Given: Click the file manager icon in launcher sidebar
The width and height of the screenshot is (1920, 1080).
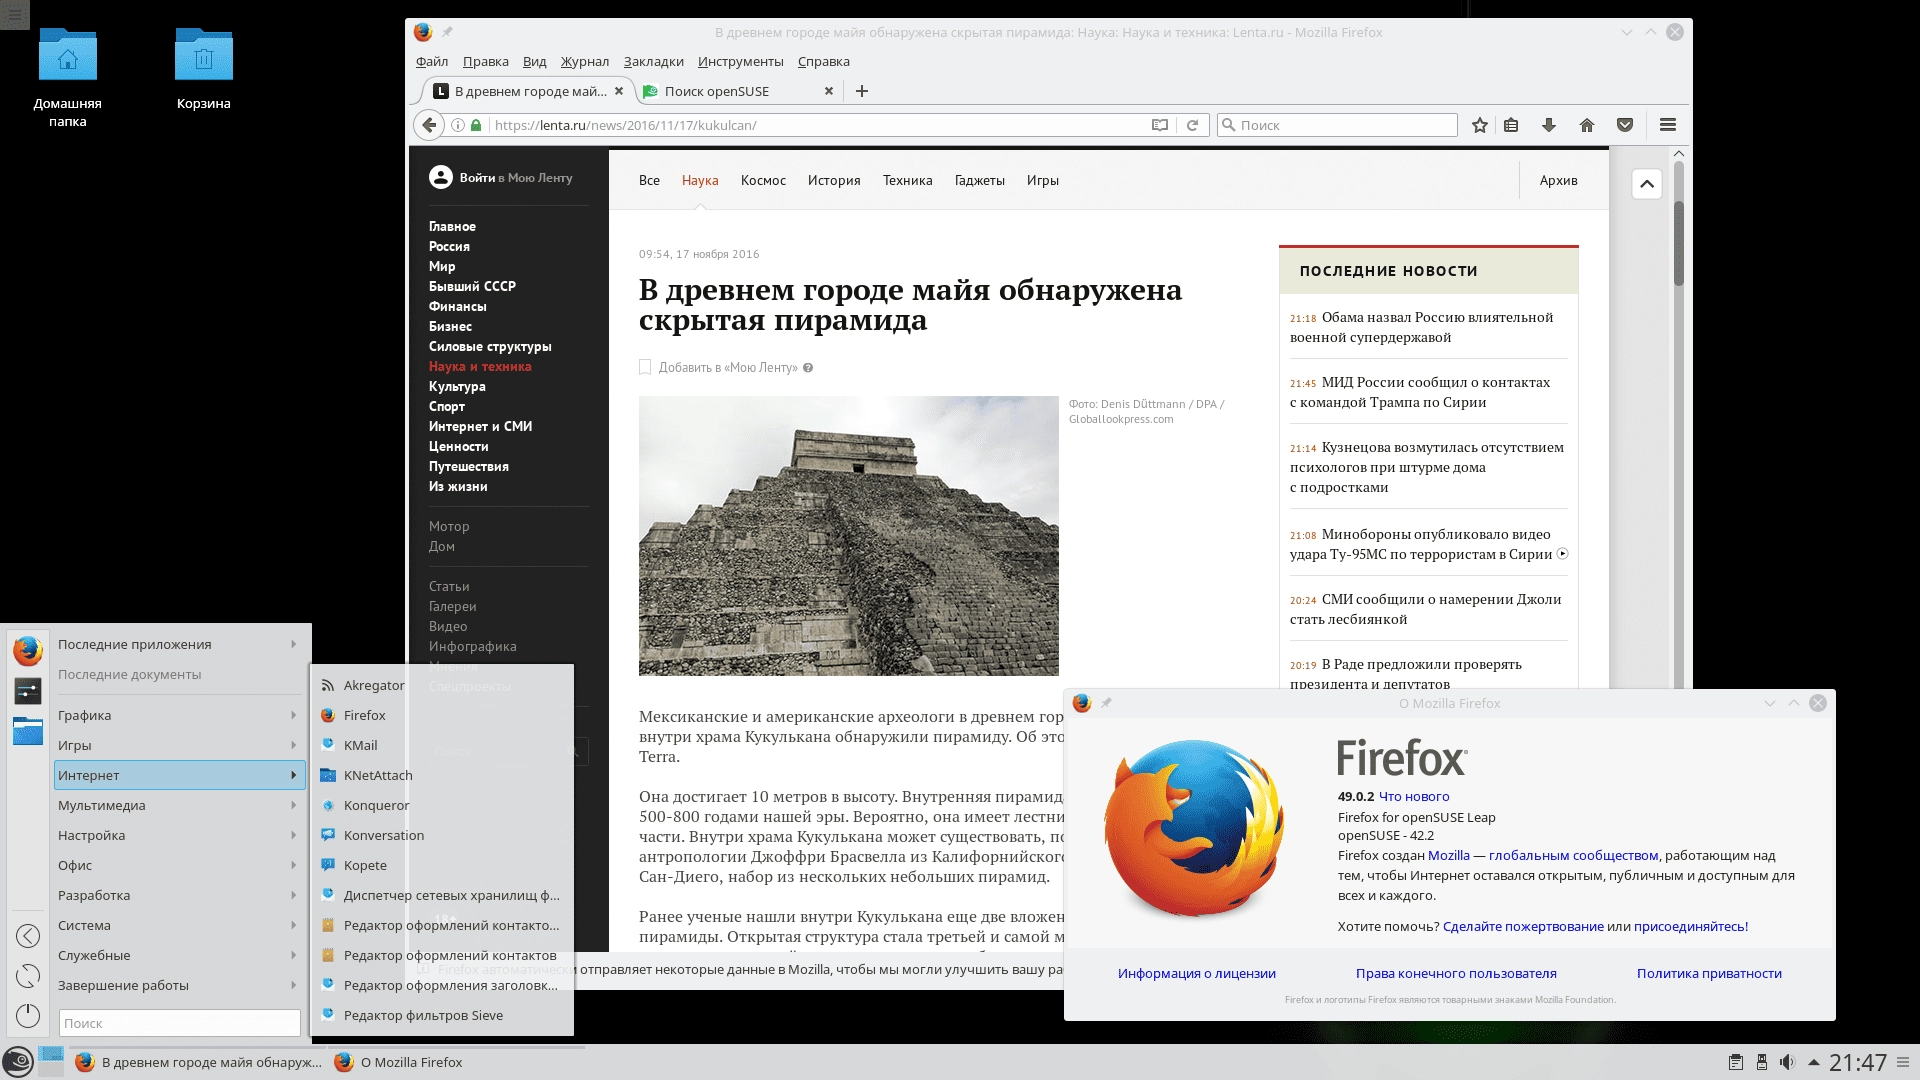Looking at the screenshot, I should point(28,731).
